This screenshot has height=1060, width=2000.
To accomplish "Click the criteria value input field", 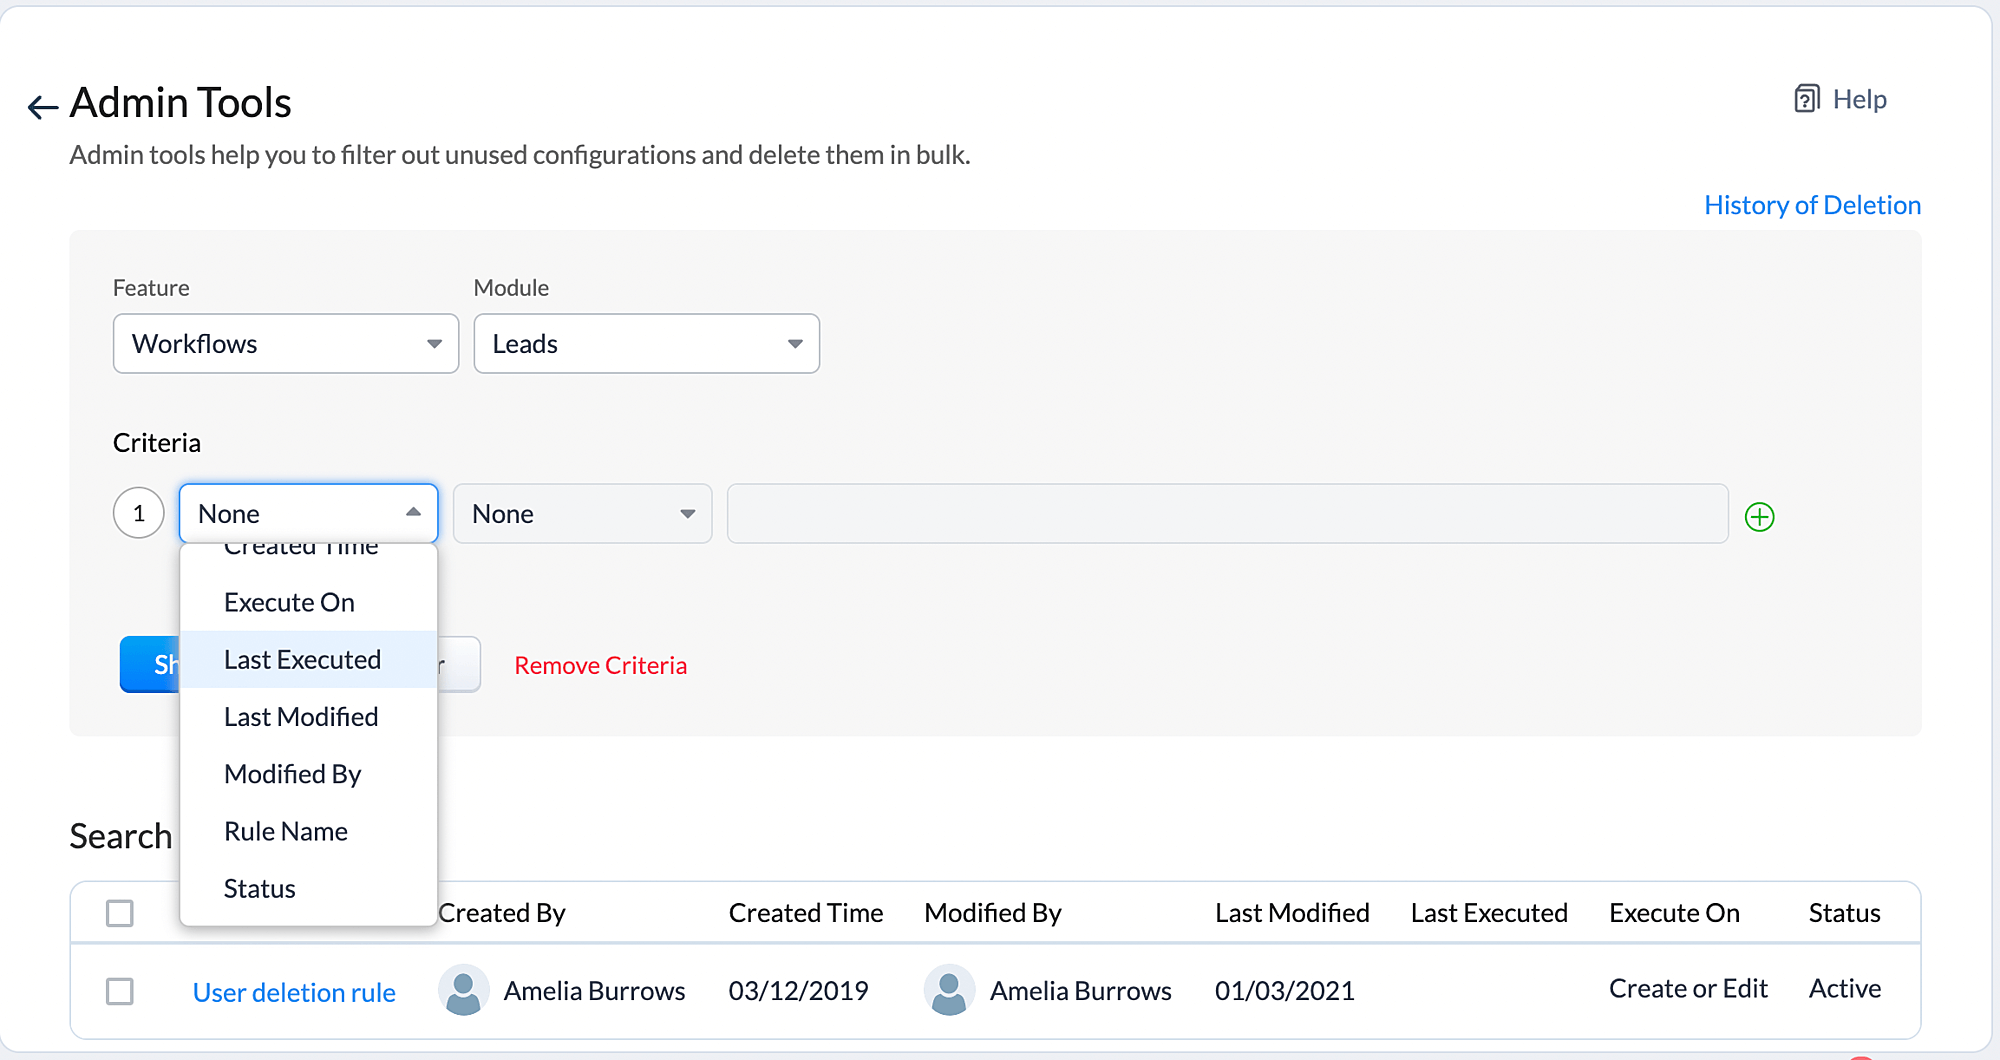I will point(1227,514).
